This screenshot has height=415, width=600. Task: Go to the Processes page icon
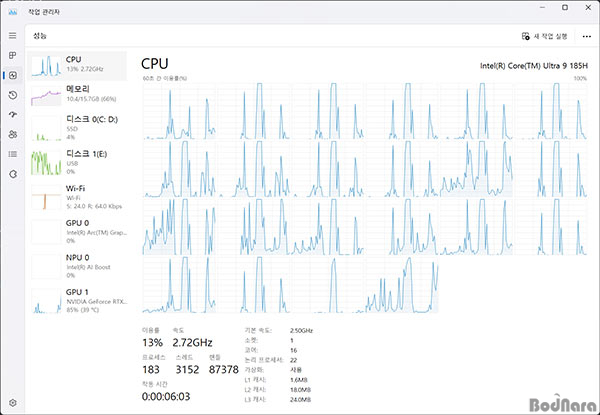(x=13, y=55)
